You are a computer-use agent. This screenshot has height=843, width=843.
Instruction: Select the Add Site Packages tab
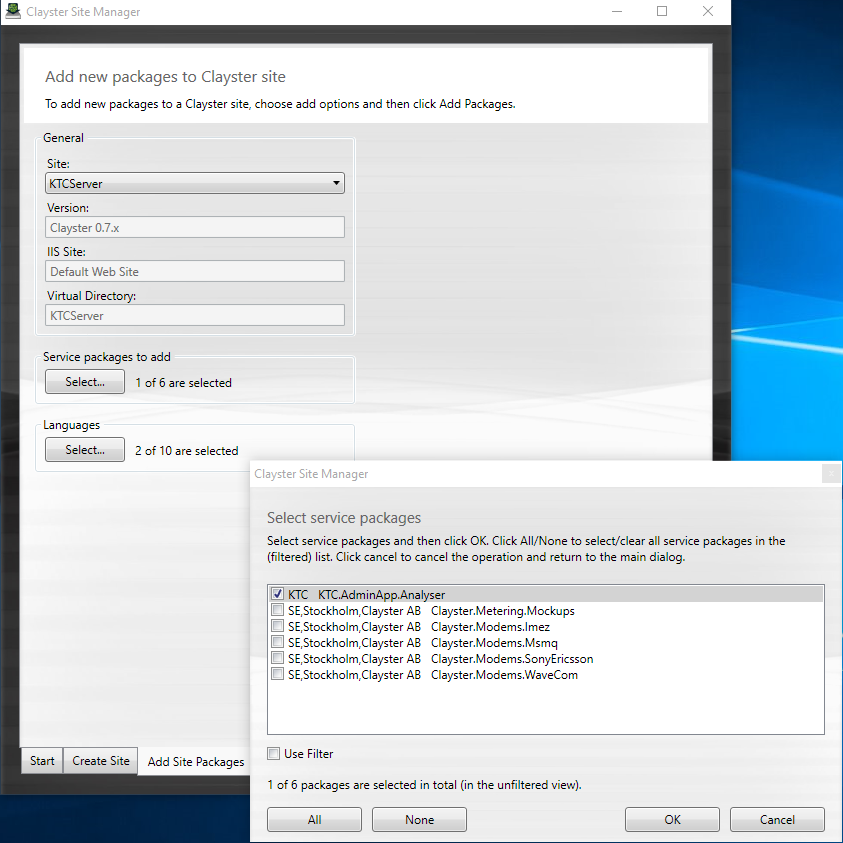[x=196, y=762]
